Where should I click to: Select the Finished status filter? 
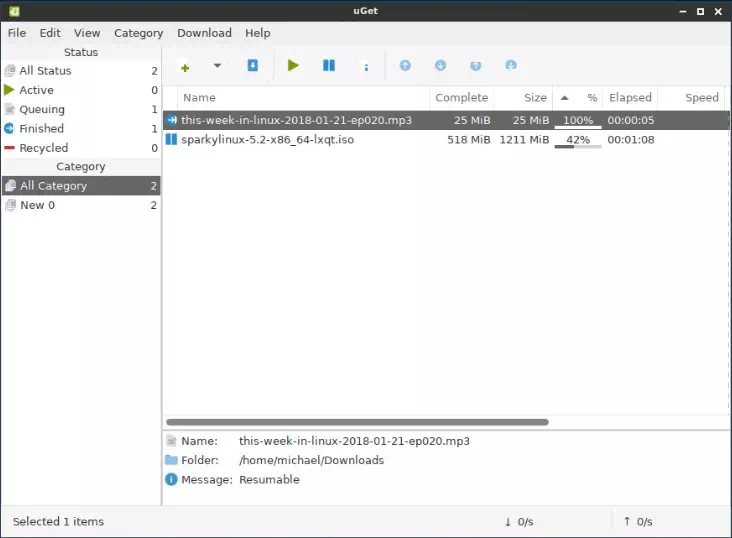tap(41, 128)
